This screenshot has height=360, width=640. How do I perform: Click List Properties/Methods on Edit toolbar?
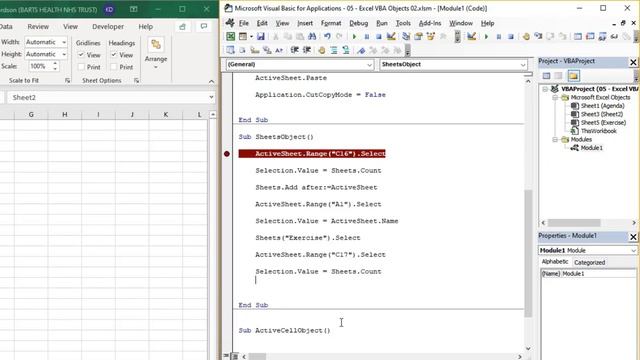pos(231,50)
